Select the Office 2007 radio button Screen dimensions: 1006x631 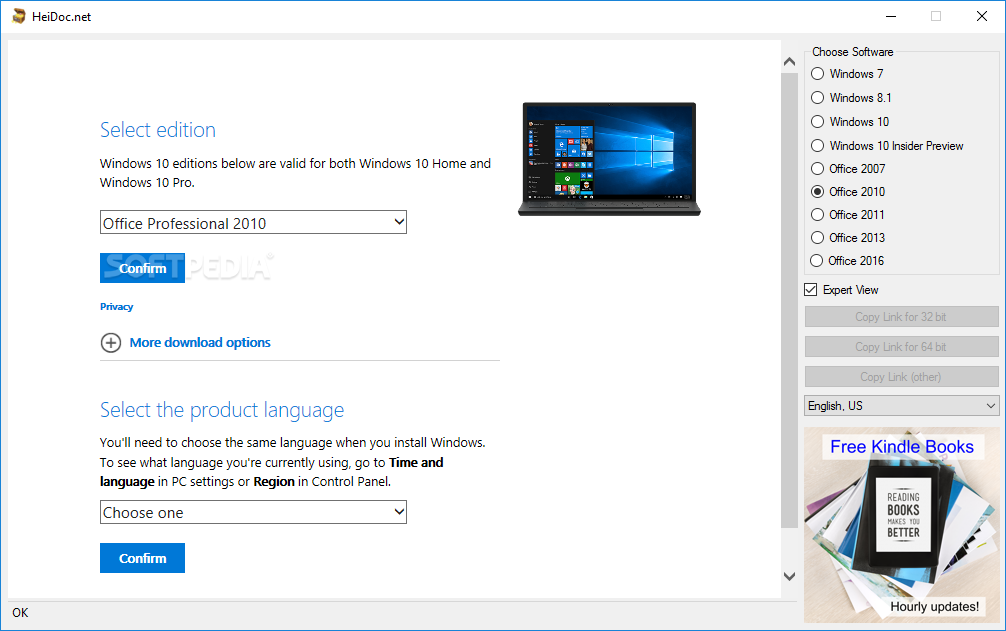pyautogui.click(x=817, y=169)
